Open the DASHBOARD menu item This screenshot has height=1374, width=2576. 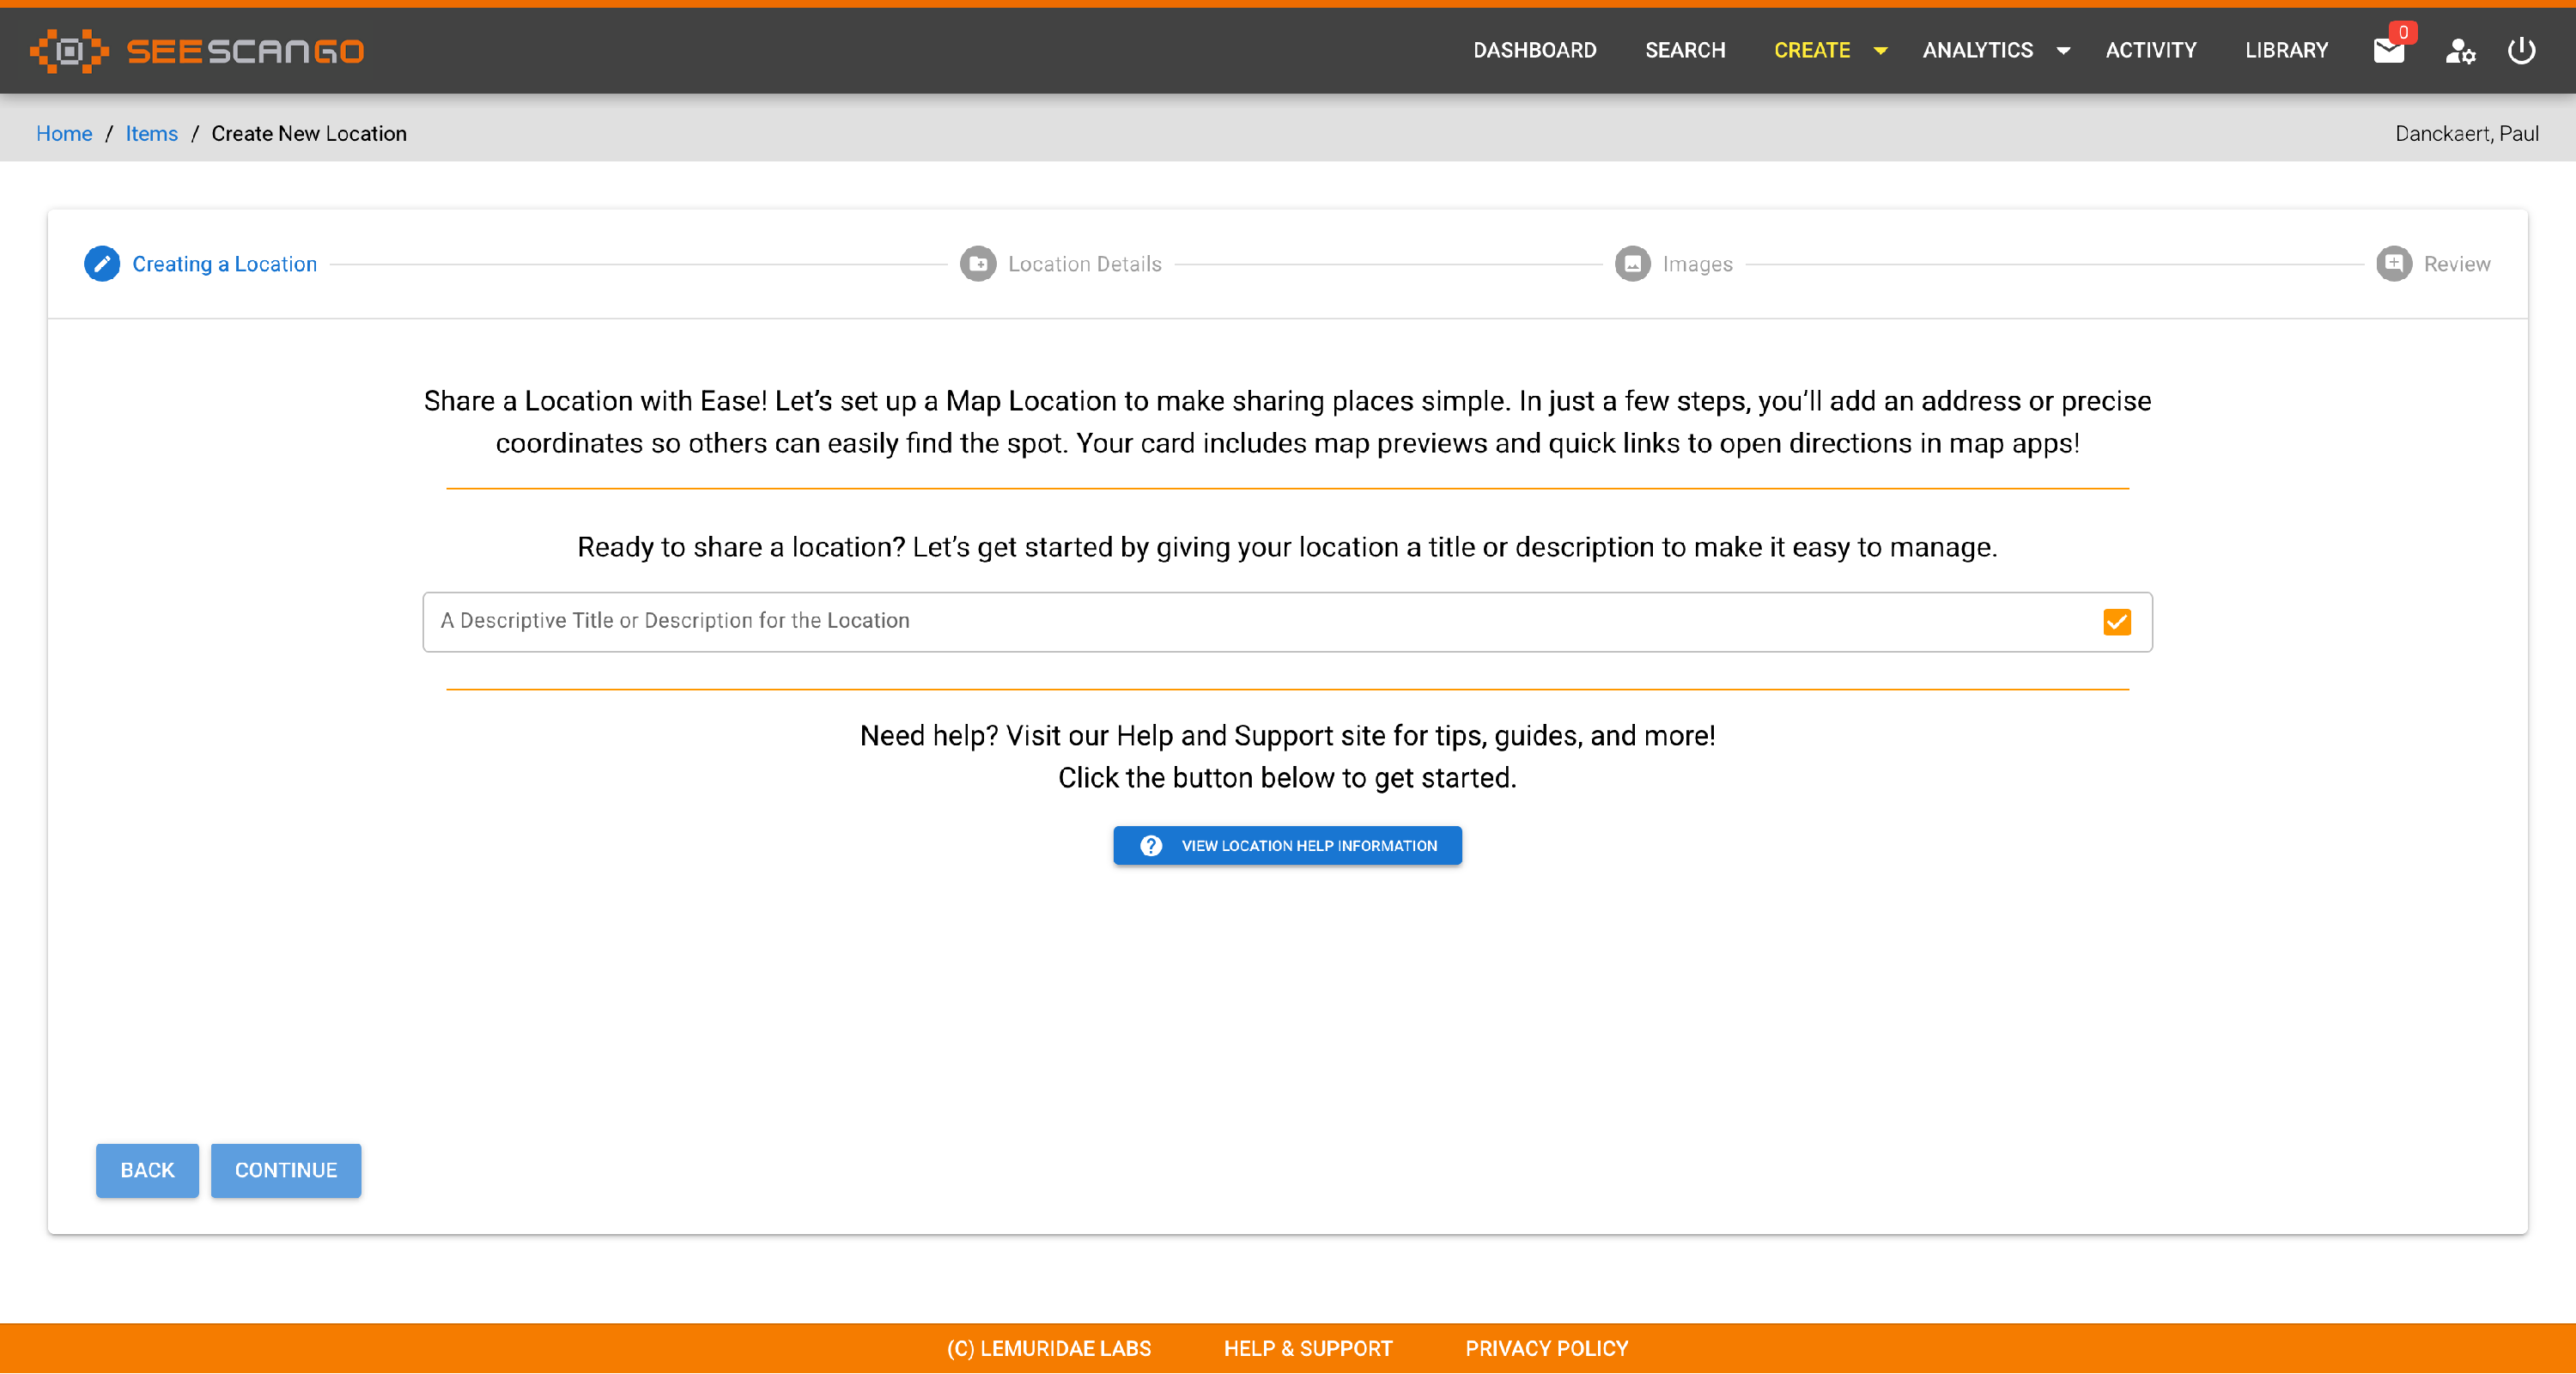pyautogui.click(x=1534, y=50)
